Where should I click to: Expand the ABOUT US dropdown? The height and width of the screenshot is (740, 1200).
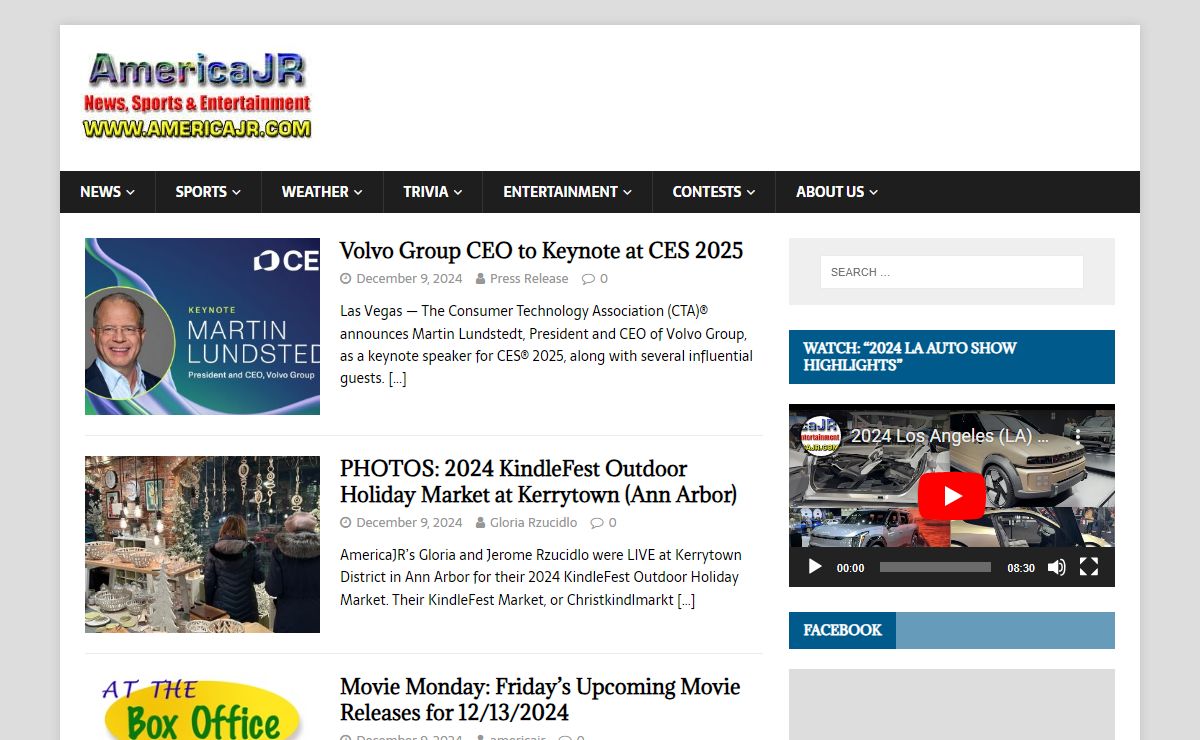coord(836,192)
